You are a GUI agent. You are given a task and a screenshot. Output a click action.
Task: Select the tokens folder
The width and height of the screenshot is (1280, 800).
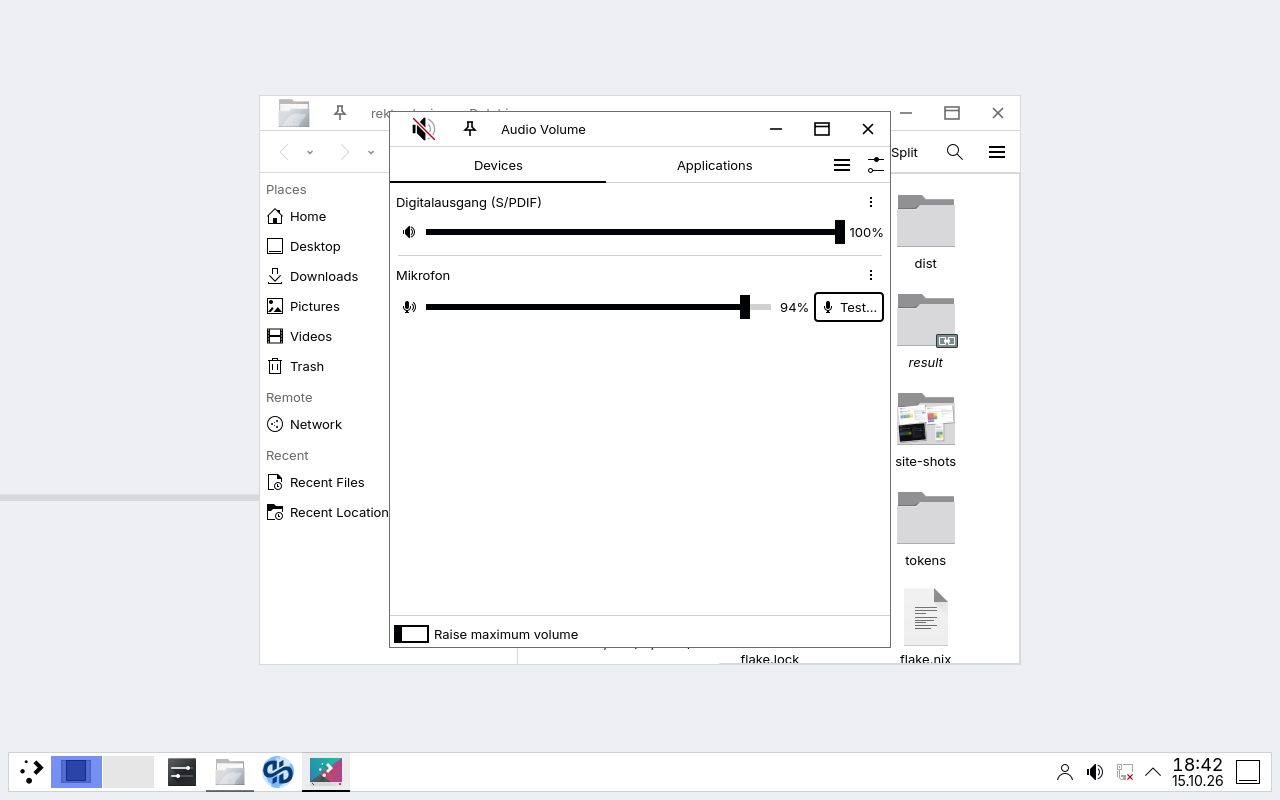[925, 529]
